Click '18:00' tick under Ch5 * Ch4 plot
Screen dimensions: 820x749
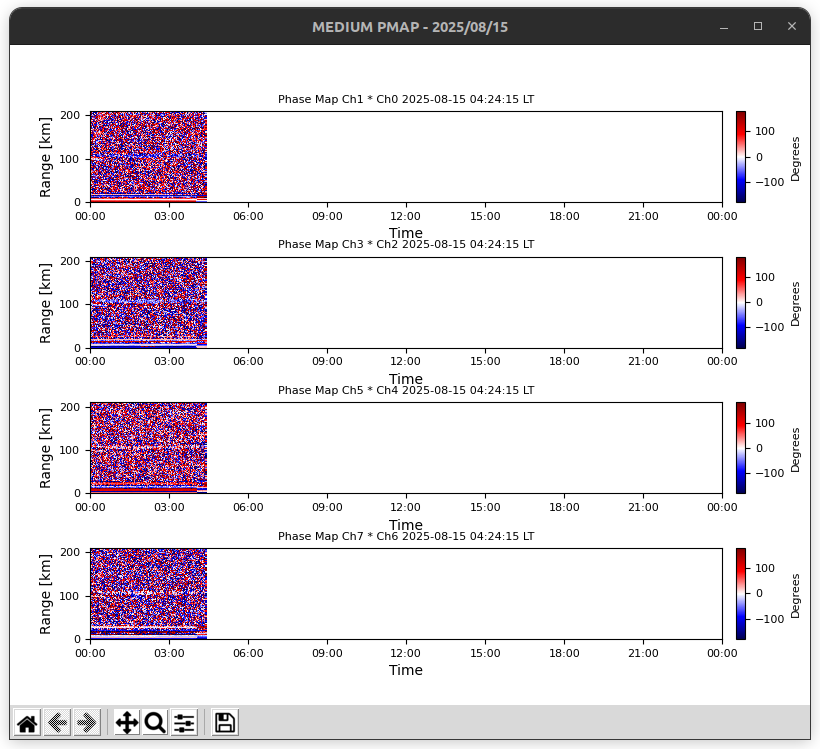click(564, 507)
